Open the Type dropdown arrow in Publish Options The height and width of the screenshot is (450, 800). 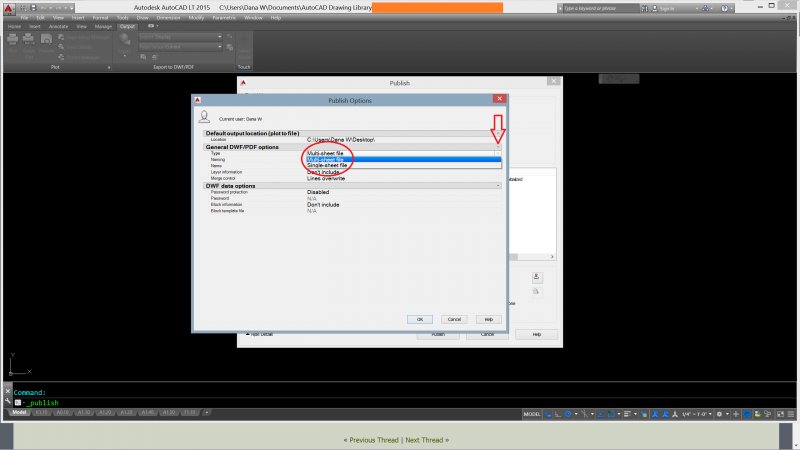(x=497, y=153)
